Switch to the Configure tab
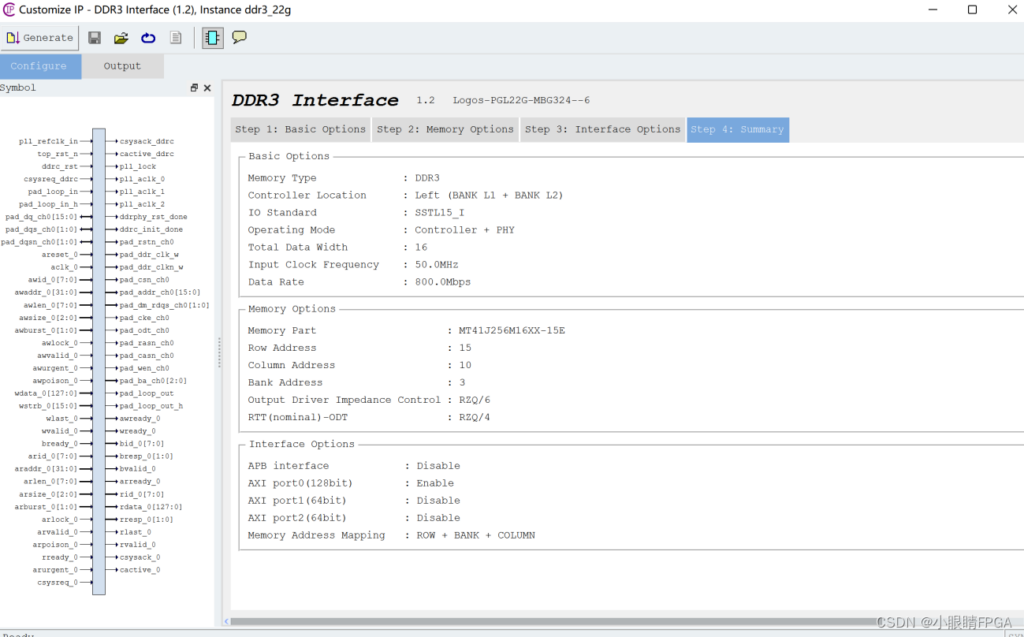The image size is (1024, 637). (x=38, y=66)
